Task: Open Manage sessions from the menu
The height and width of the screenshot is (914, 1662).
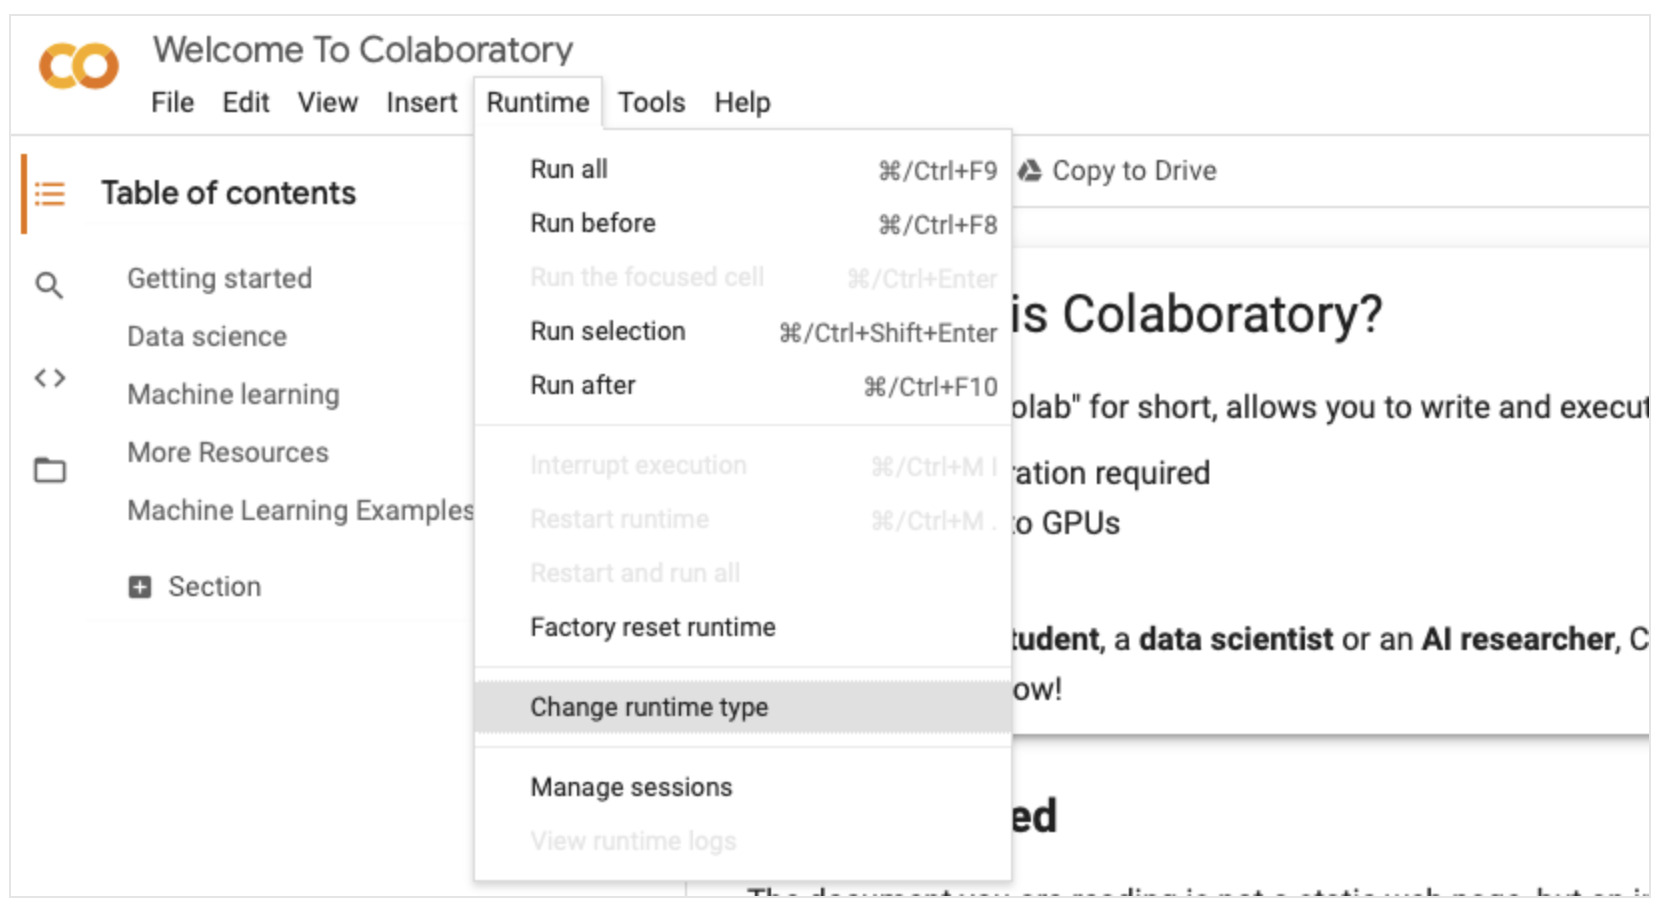Action: coord(743,787)
